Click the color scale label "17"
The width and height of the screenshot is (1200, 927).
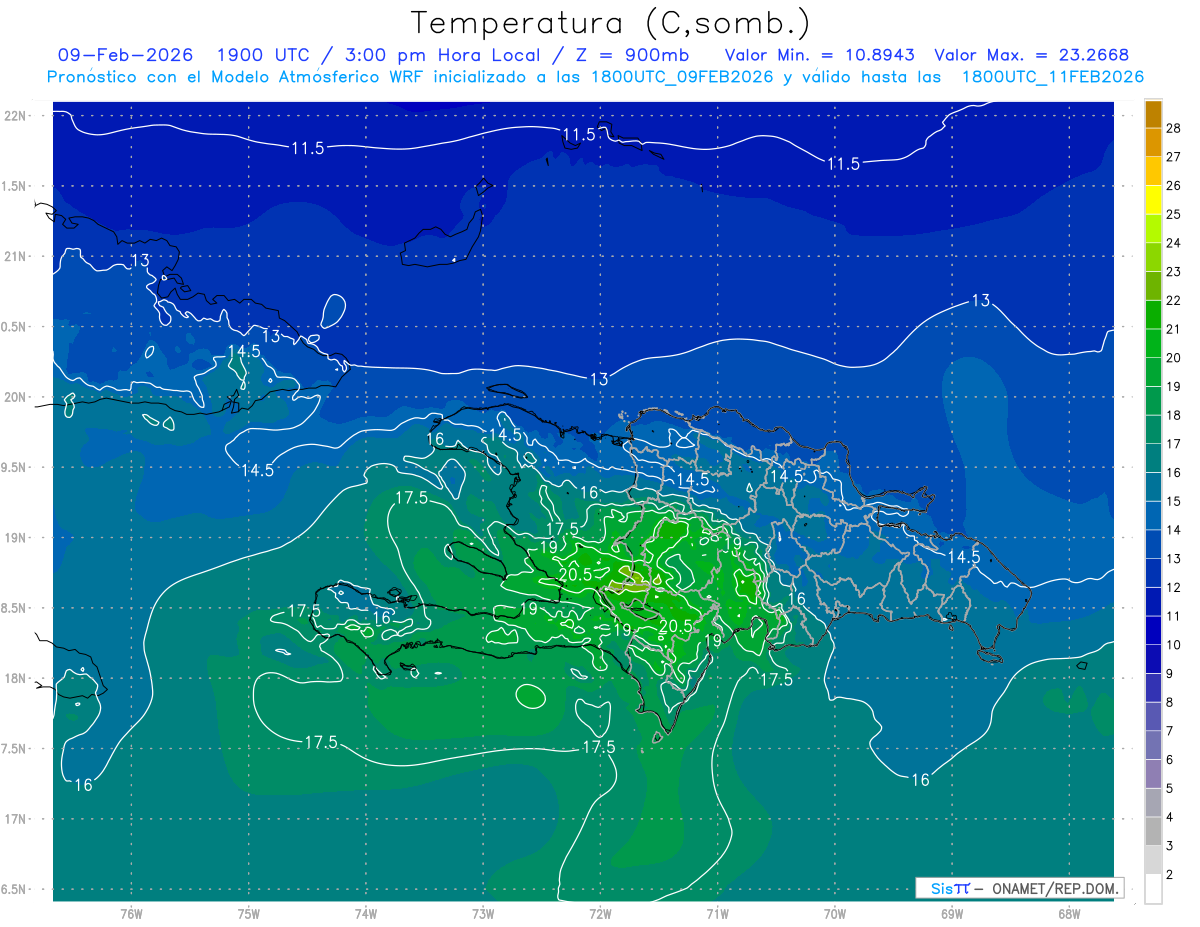click(1174, 444)
